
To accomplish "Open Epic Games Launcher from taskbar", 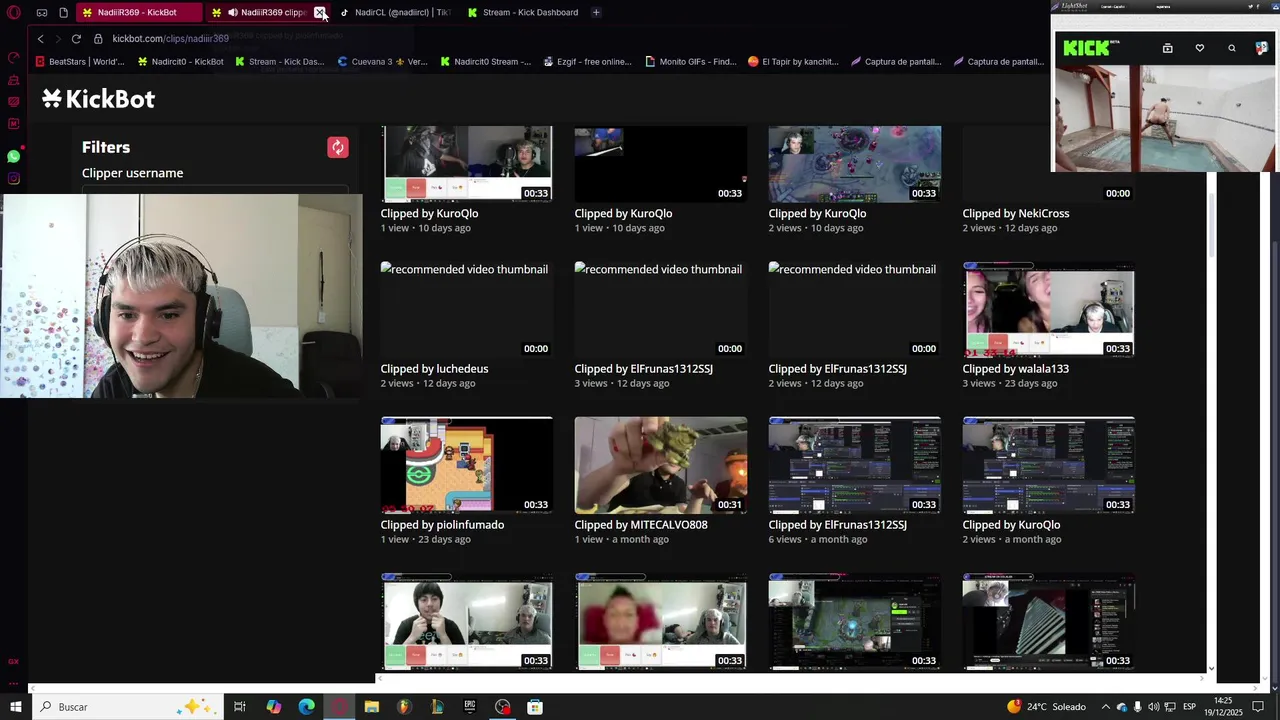I will (470, 707).
